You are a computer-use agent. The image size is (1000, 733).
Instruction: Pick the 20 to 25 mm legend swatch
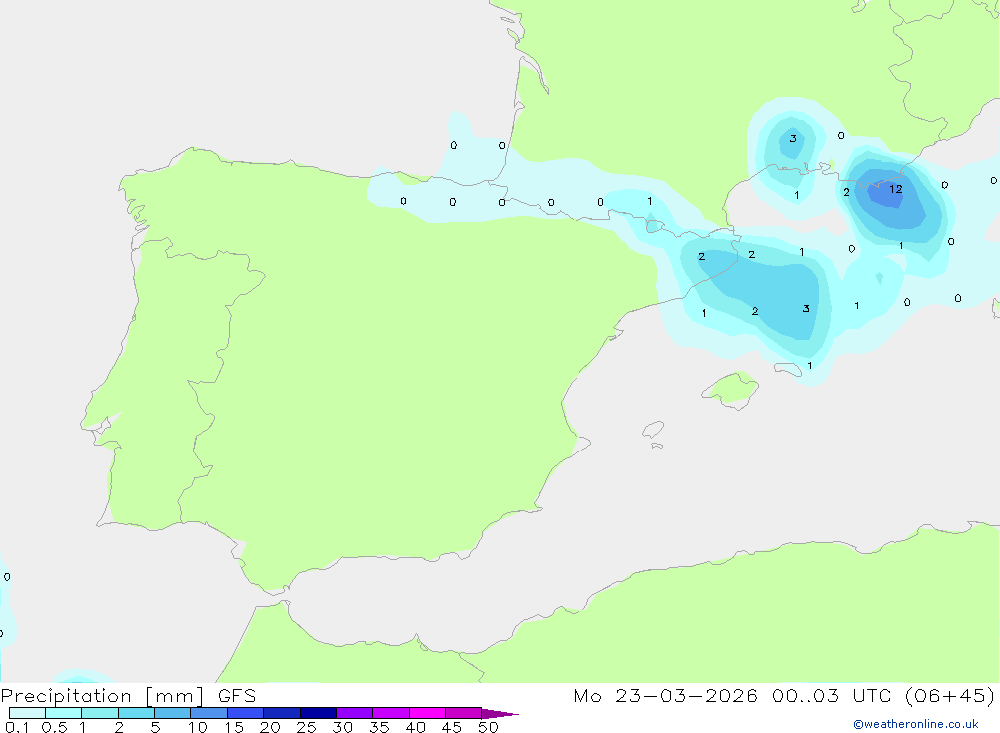[x=281, y=713]
